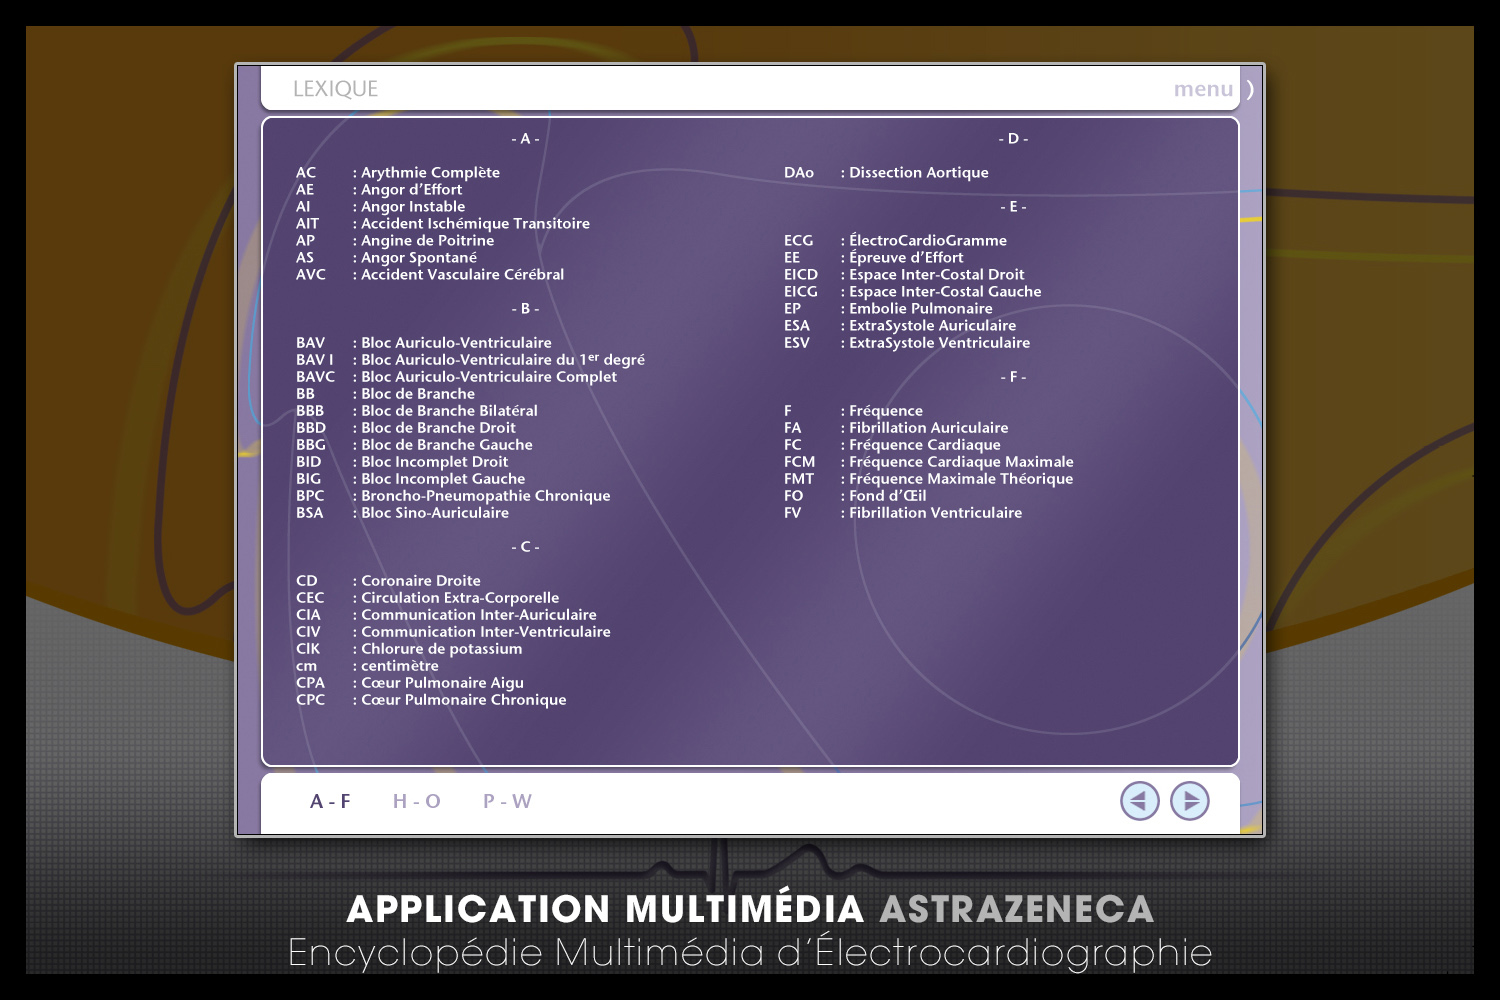Switch to the H - O lexicon tab
The height and width of the screenshot is (1000, 1500).
[x=416, y=801]
